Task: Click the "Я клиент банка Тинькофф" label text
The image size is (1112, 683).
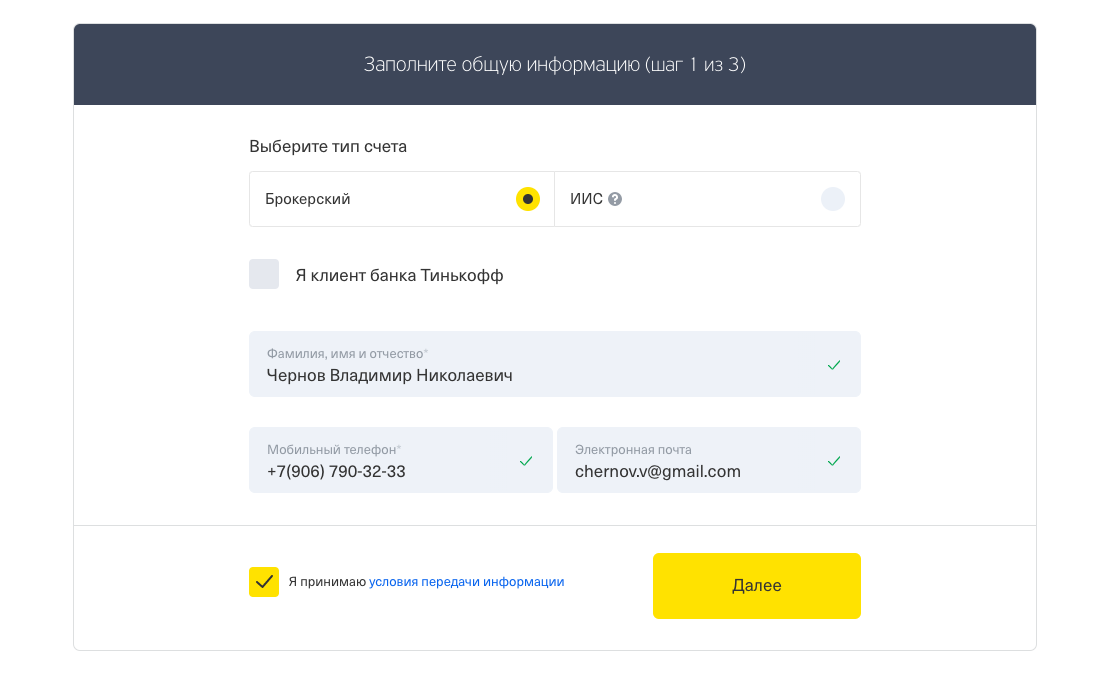Action: tap(399, 275)
